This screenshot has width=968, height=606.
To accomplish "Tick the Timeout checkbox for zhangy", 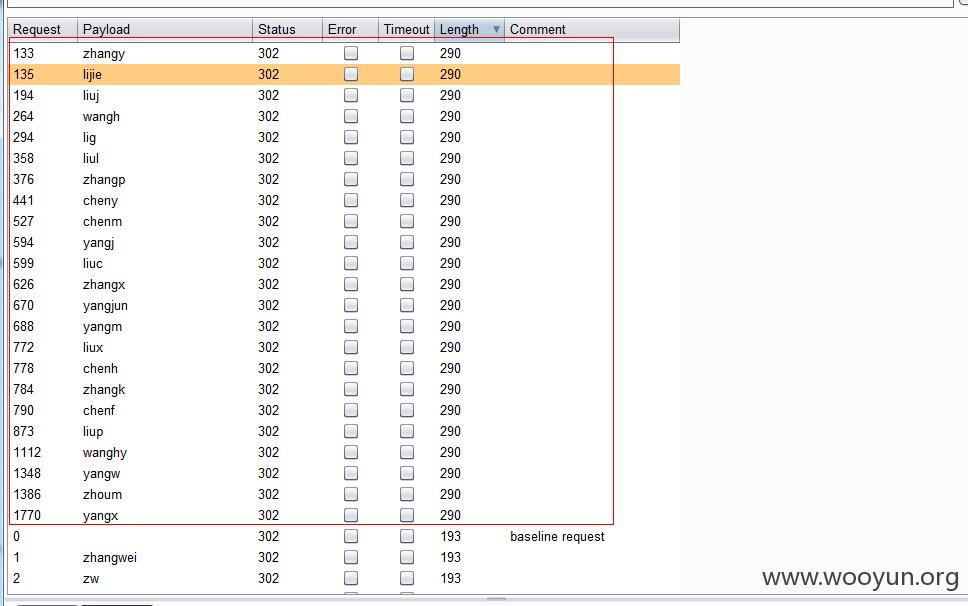I will click(407, 53).
